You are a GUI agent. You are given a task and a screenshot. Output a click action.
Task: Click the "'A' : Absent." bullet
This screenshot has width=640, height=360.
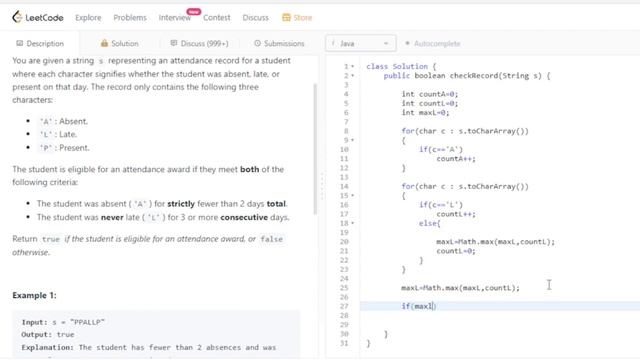63,121
